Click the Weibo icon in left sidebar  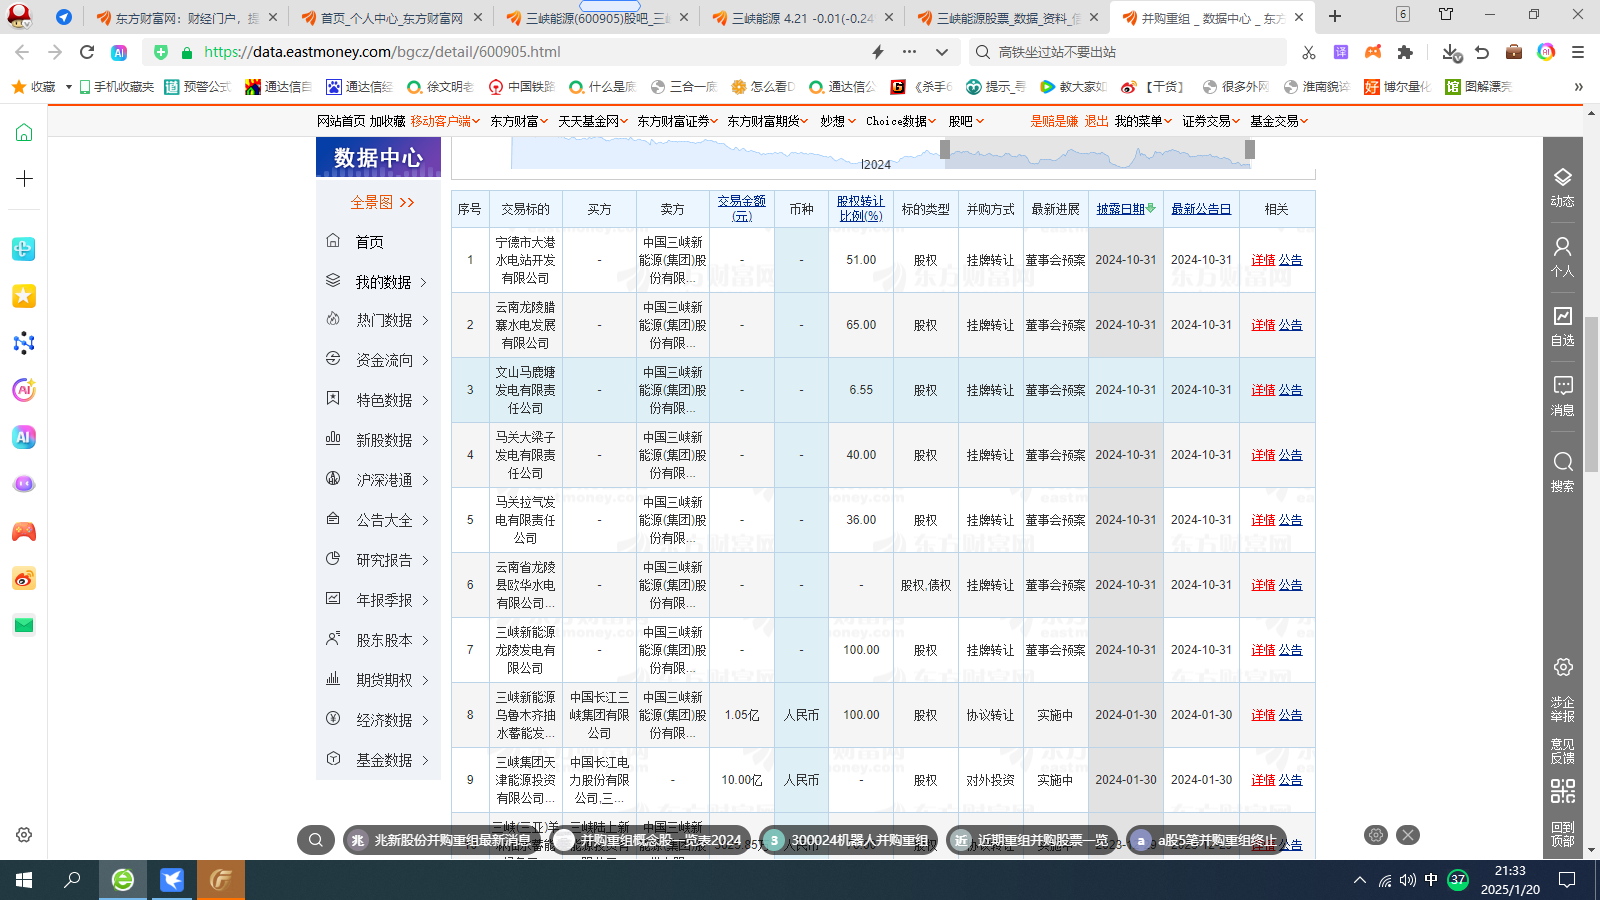click(24, 579)
